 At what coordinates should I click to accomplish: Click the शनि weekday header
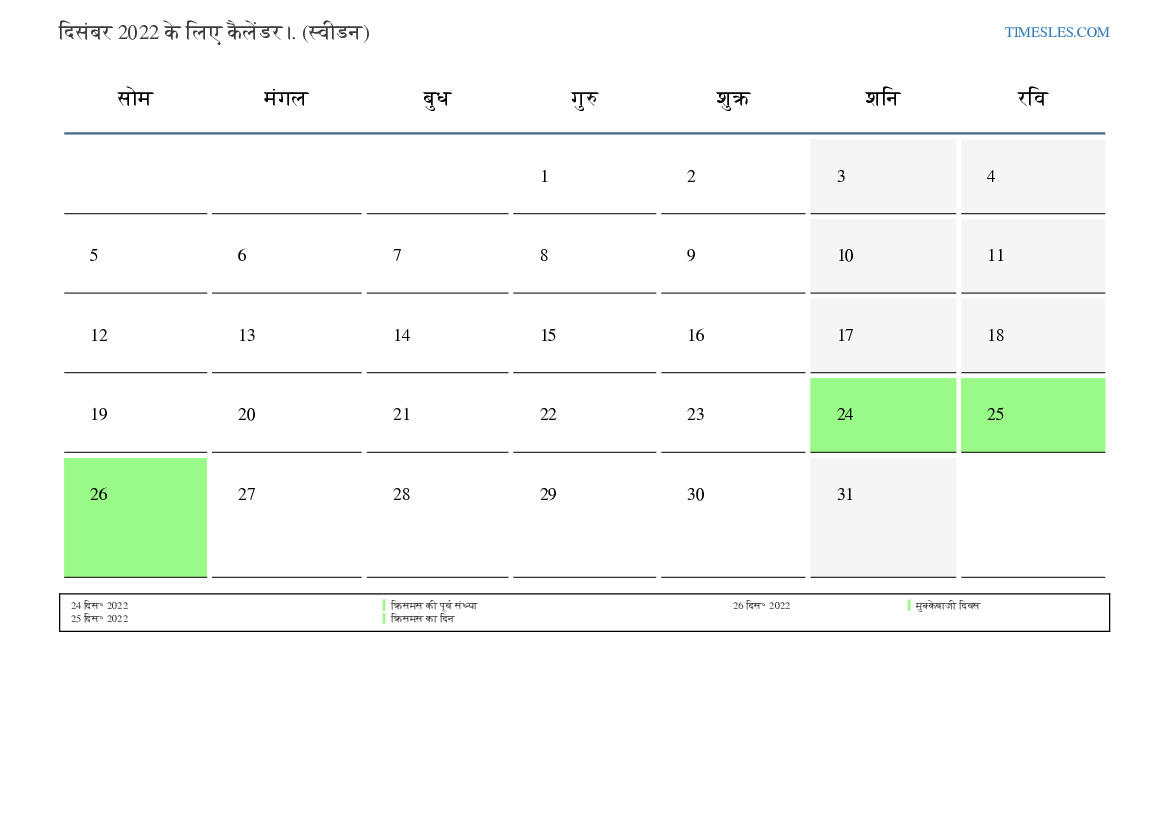pos(882,98)
